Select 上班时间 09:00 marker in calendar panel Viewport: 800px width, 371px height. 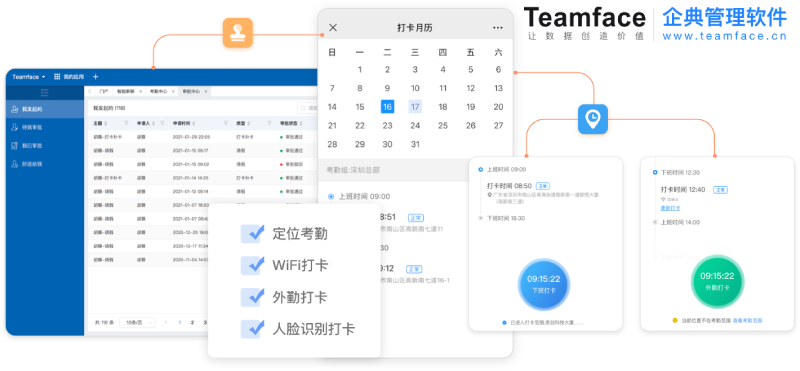pyautogui.click(x=331, y=196)
